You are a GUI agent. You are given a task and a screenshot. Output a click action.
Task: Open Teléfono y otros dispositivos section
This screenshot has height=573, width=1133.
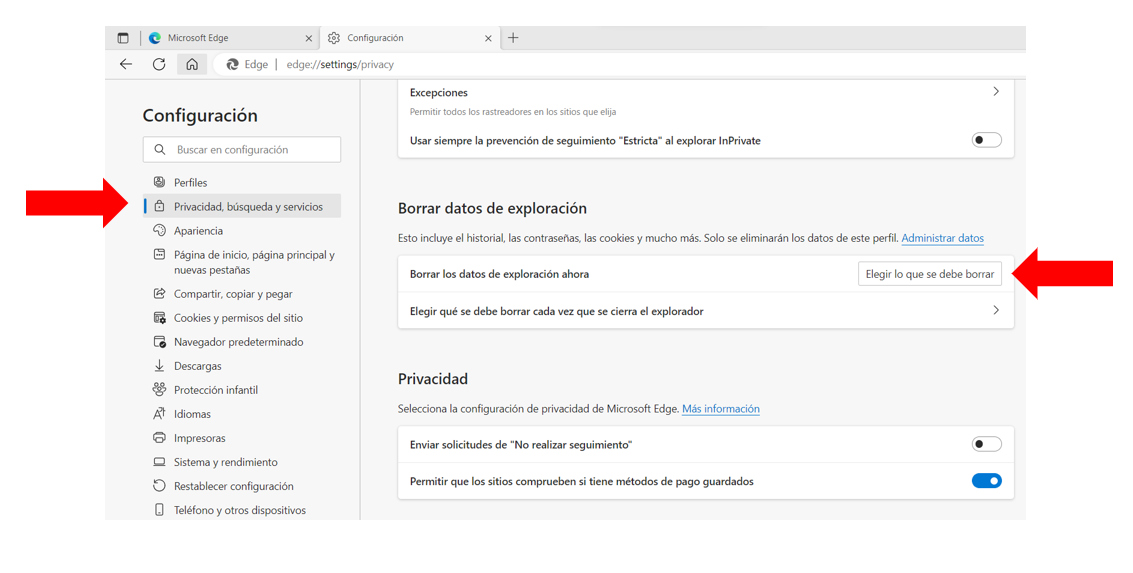(x=242, y=509)
